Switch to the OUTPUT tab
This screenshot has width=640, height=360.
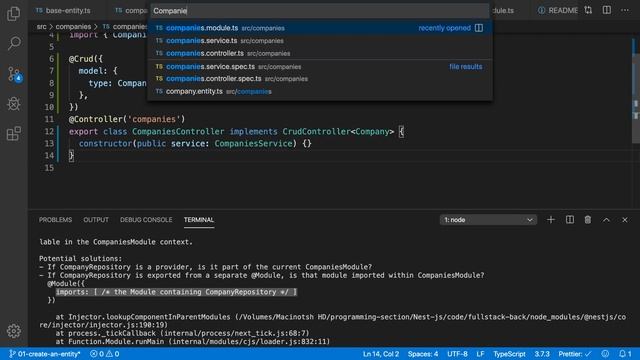point(96,220)
